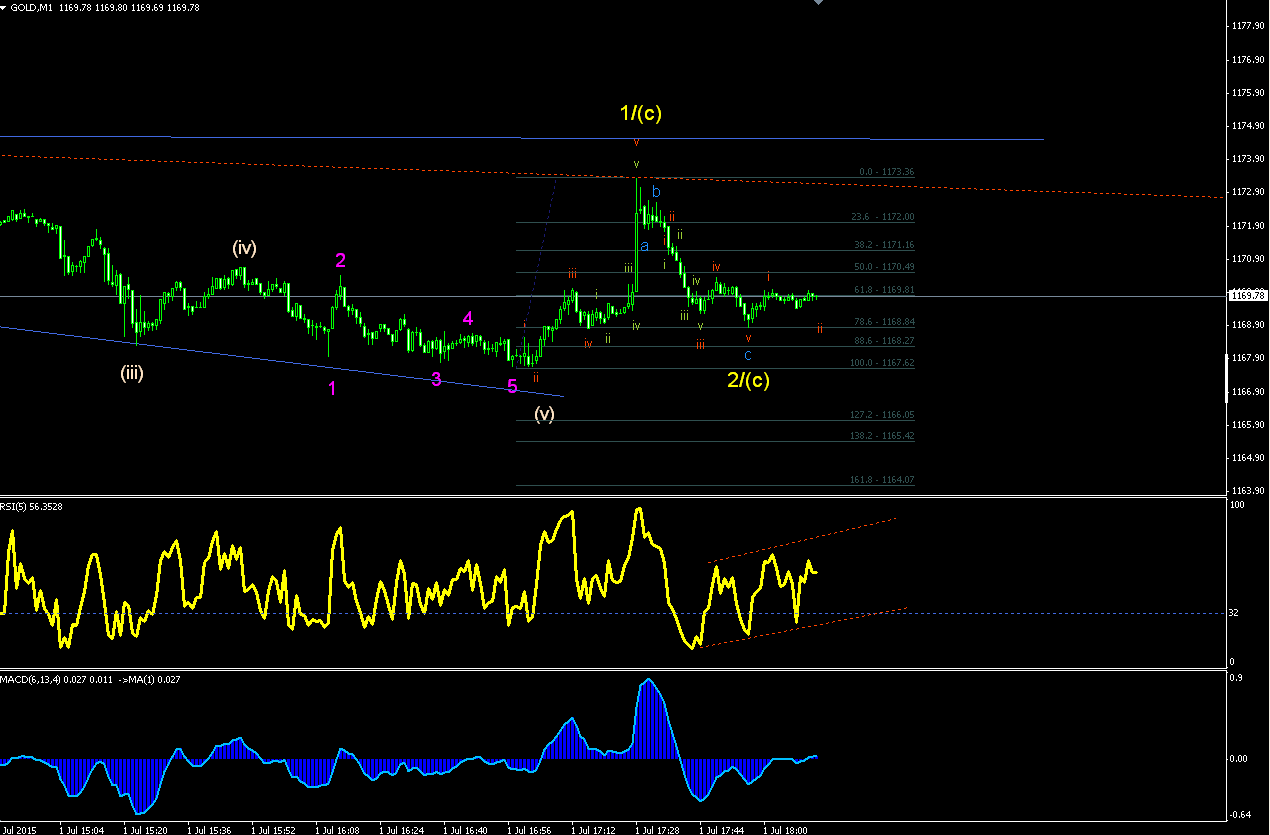The width and height of the screenshot is (1270, 835).
Task: Click Fibonacci level 78.6 - 1168.84
Action: click(882, 322)
